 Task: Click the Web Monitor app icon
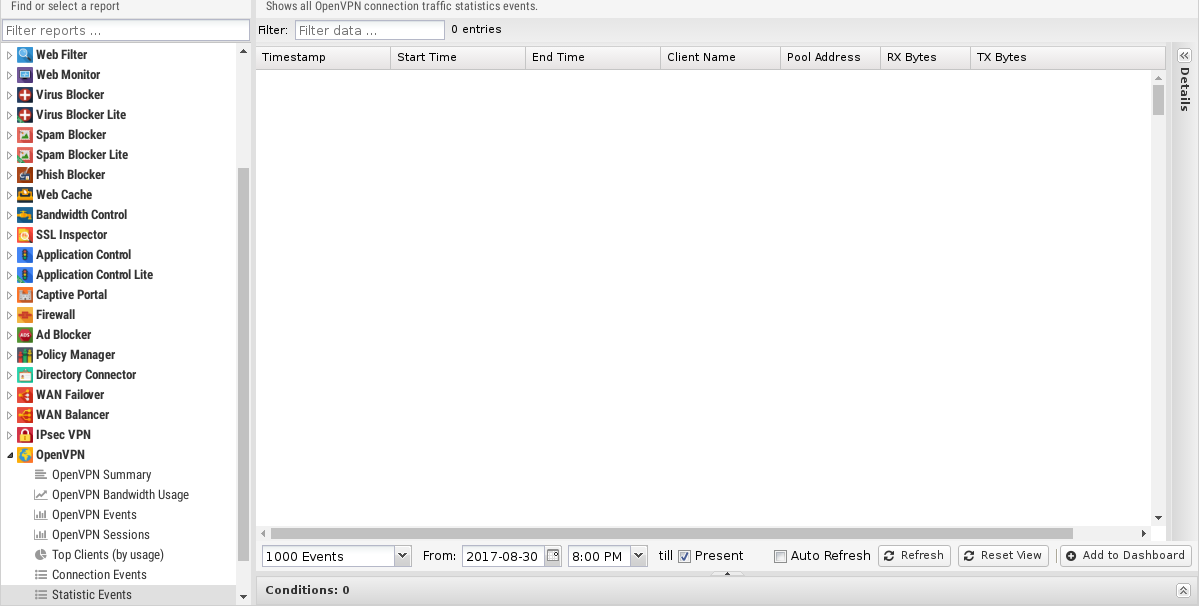click(24, 75)
